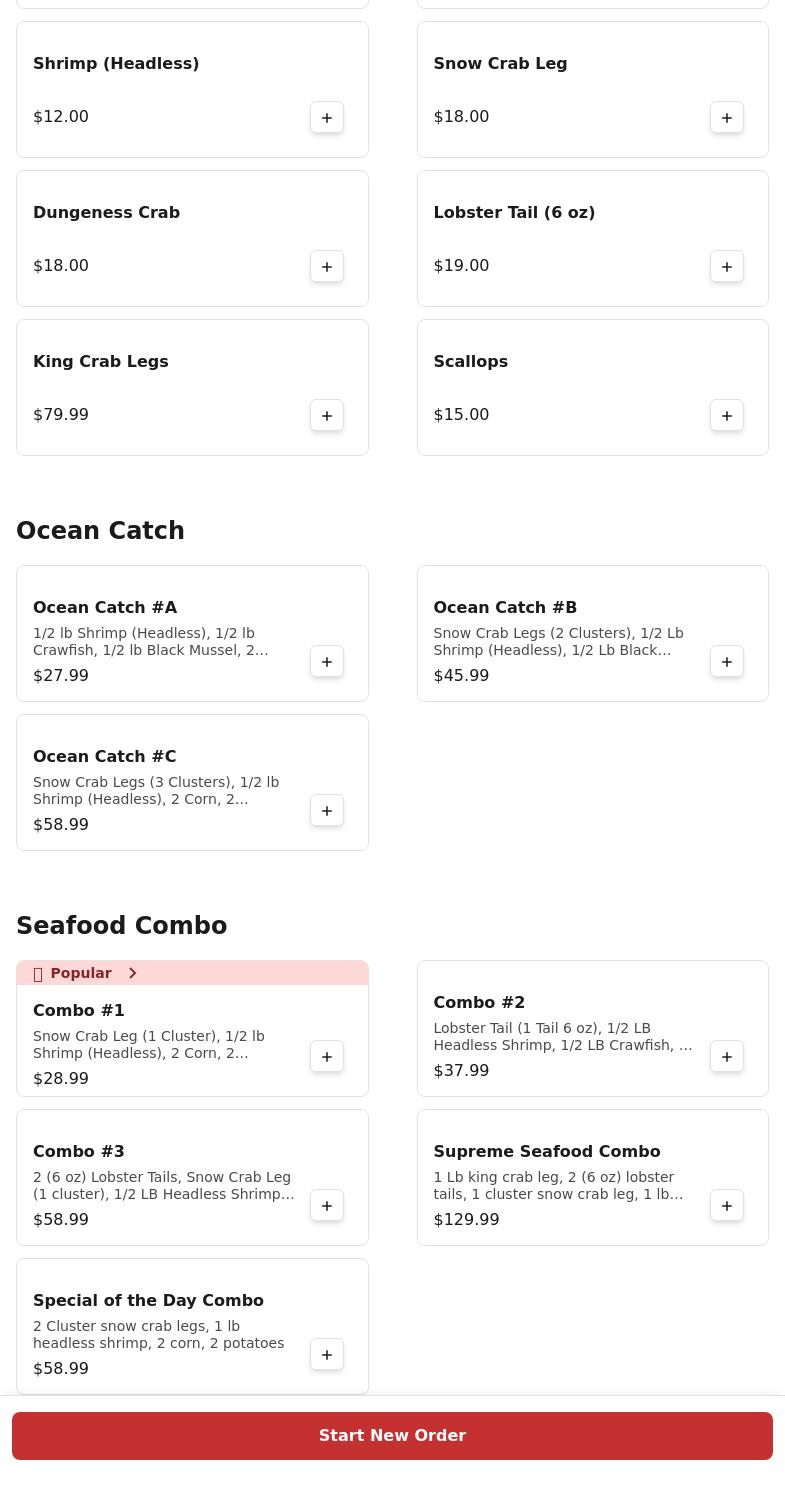Viewport: 785px width, 1487px height.
Task: Add Shrimp (Headless) to order
Action: [327, 117]
